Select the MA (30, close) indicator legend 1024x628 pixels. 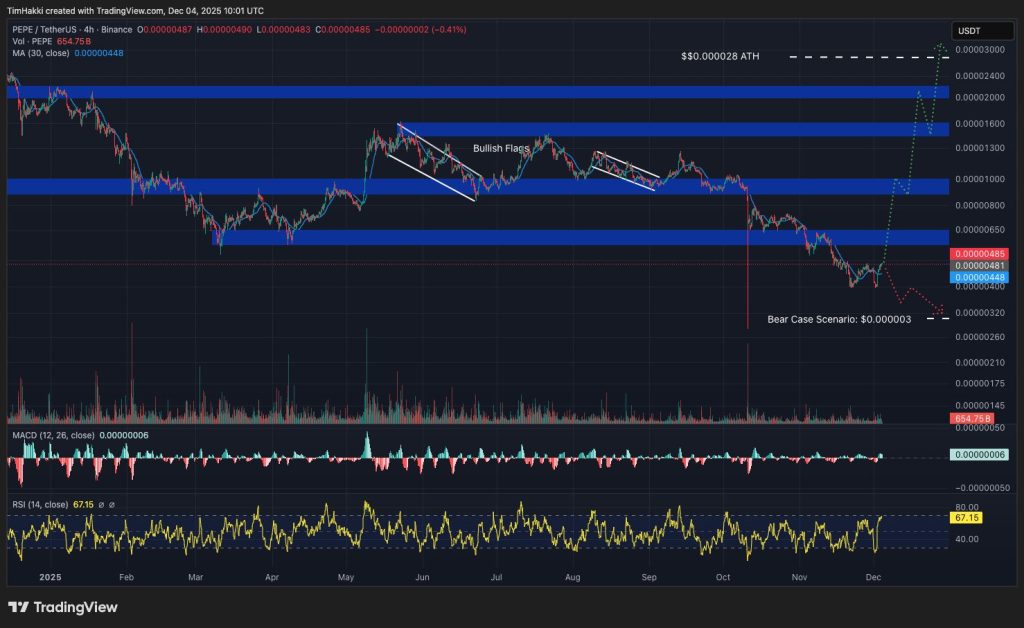[41, 54]
